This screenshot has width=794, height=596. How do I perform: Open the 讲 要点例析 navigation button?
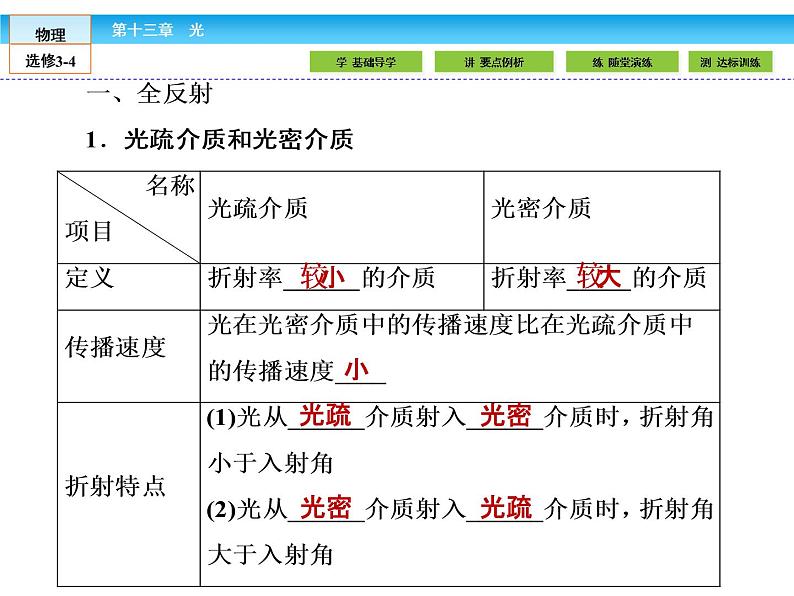pyautogui.click(x=494, y=62)
